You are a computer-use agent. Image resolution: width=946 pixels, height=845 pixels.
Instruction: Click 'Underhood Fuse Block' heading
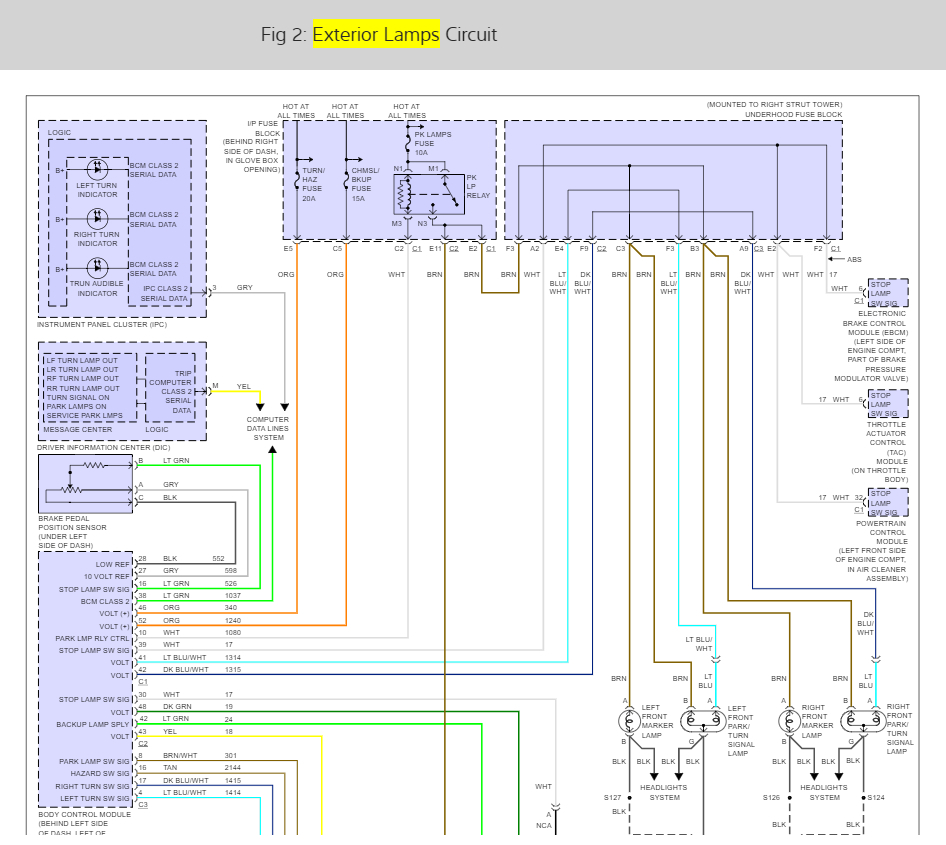pyautogui.click(x=793, y=115)
